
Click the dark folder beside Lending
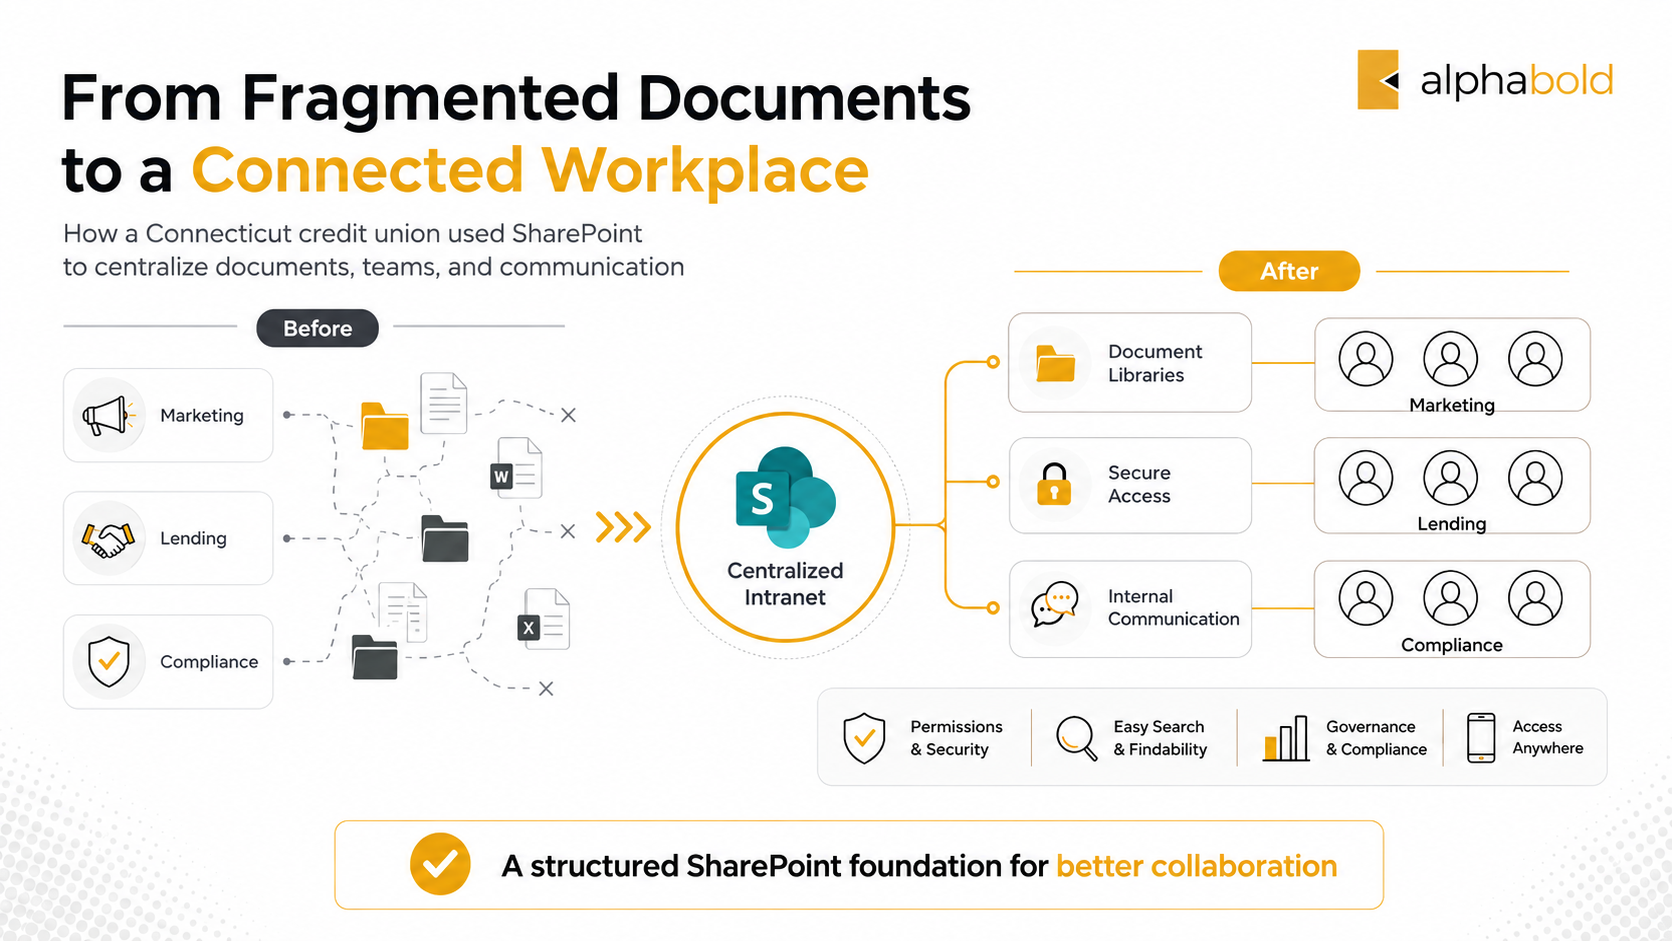(x=445, y=538)
